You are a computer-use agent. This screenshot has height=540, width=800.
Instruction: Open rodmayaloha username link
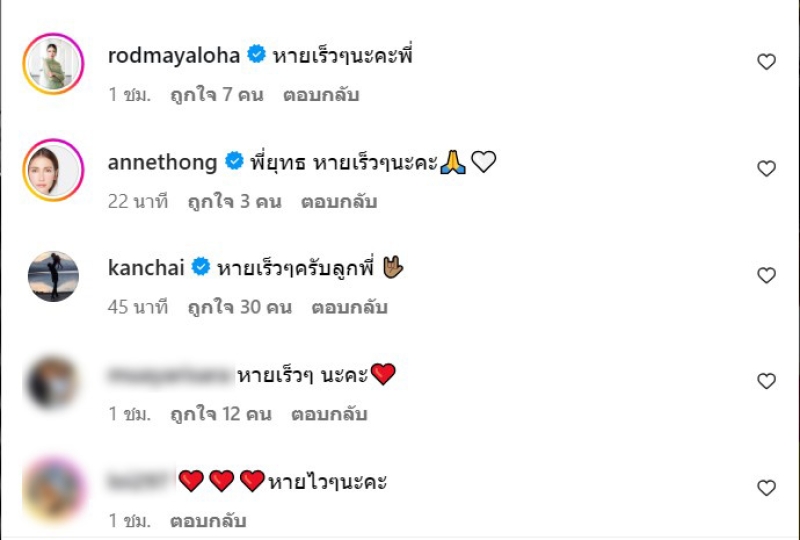pyautogui.click(x=174, y=55)
